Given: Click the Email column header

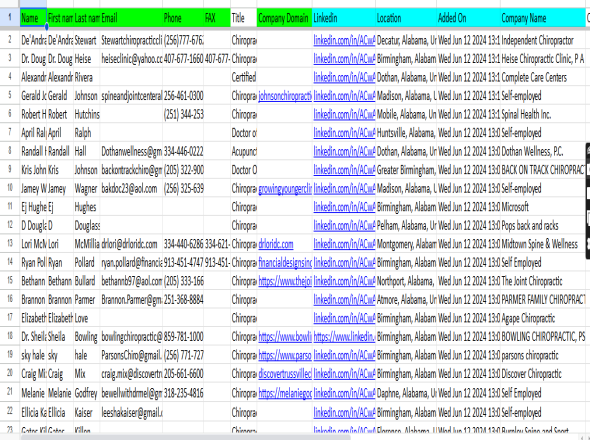Looking at the screenshot, I should coord(131,18).
